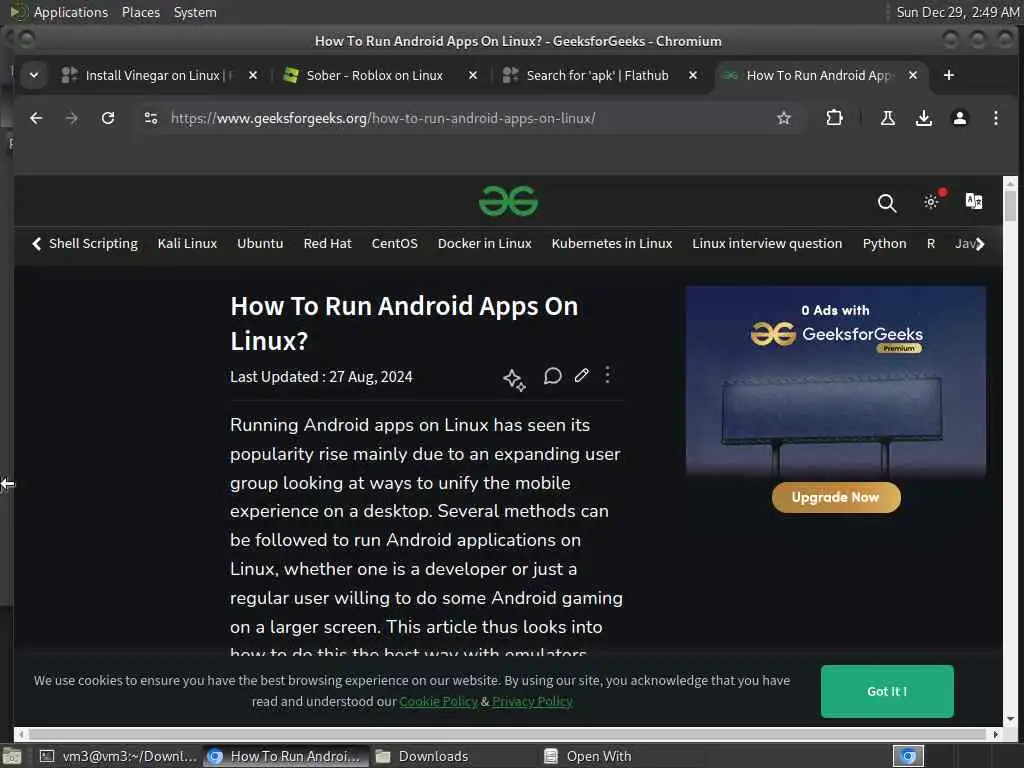1024x768 pixels.
Task: Open the R topic link
Action: [931, 244]
